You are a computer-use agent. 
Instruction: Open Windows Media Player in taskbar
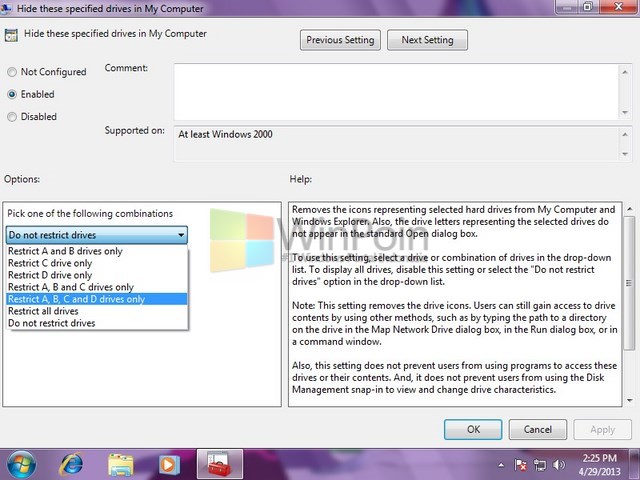169,465
